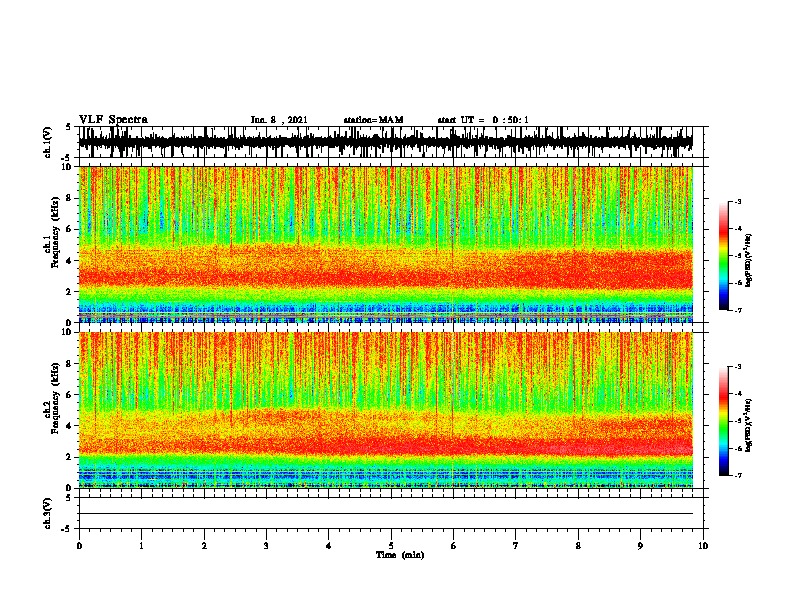
Task: Click the "5" tick on ch.3(V) axis
Action: click(69, 498)
